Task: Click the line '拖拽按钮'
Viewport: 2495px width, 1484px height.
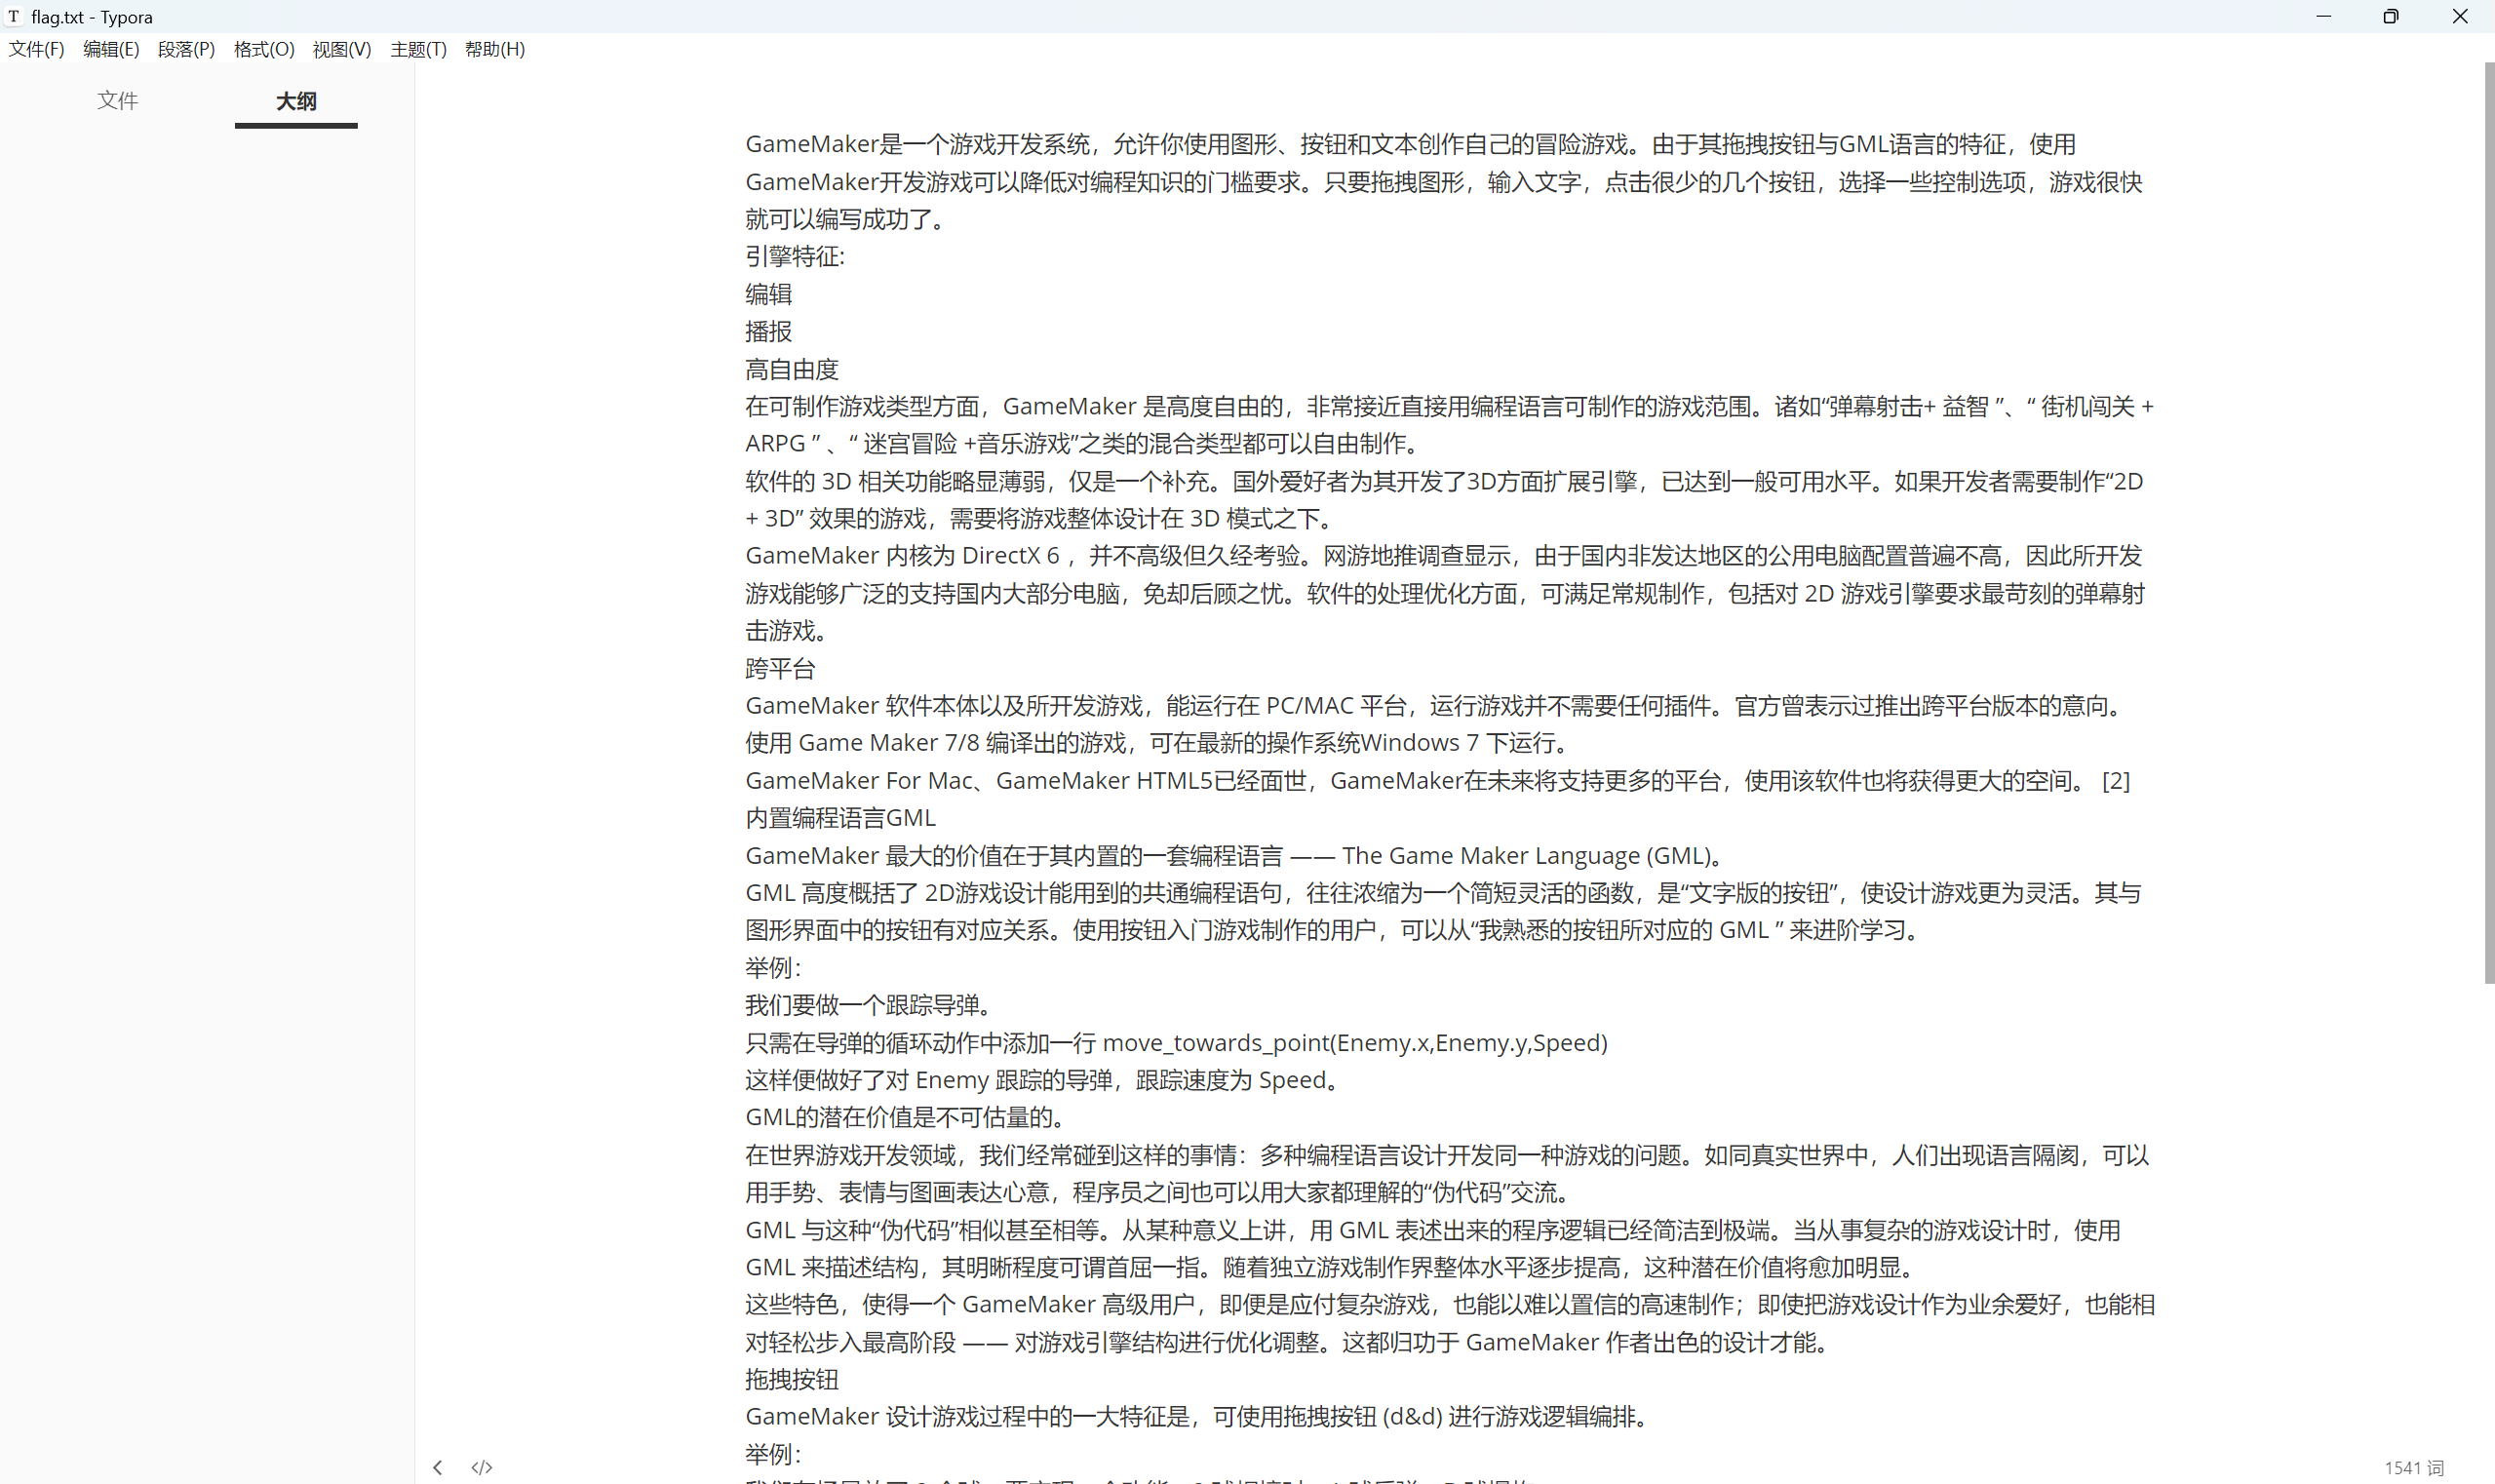Action: click(x=792, y=1380)
